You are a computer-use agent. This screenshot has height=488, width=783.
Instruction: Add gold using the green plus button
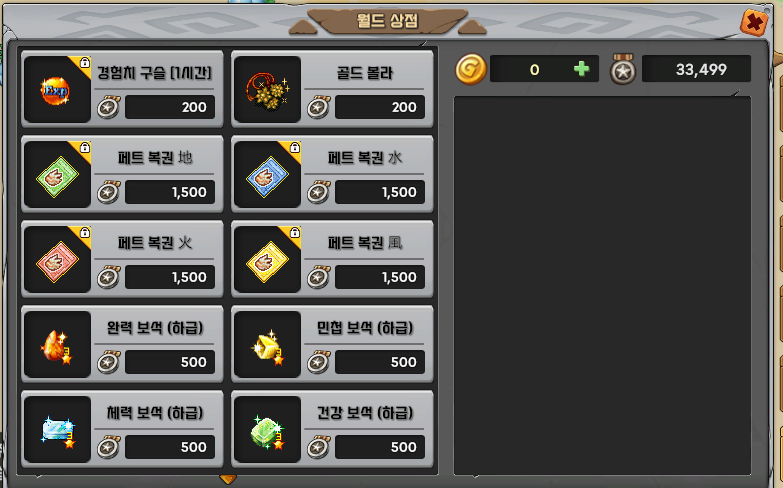[581, 69]
